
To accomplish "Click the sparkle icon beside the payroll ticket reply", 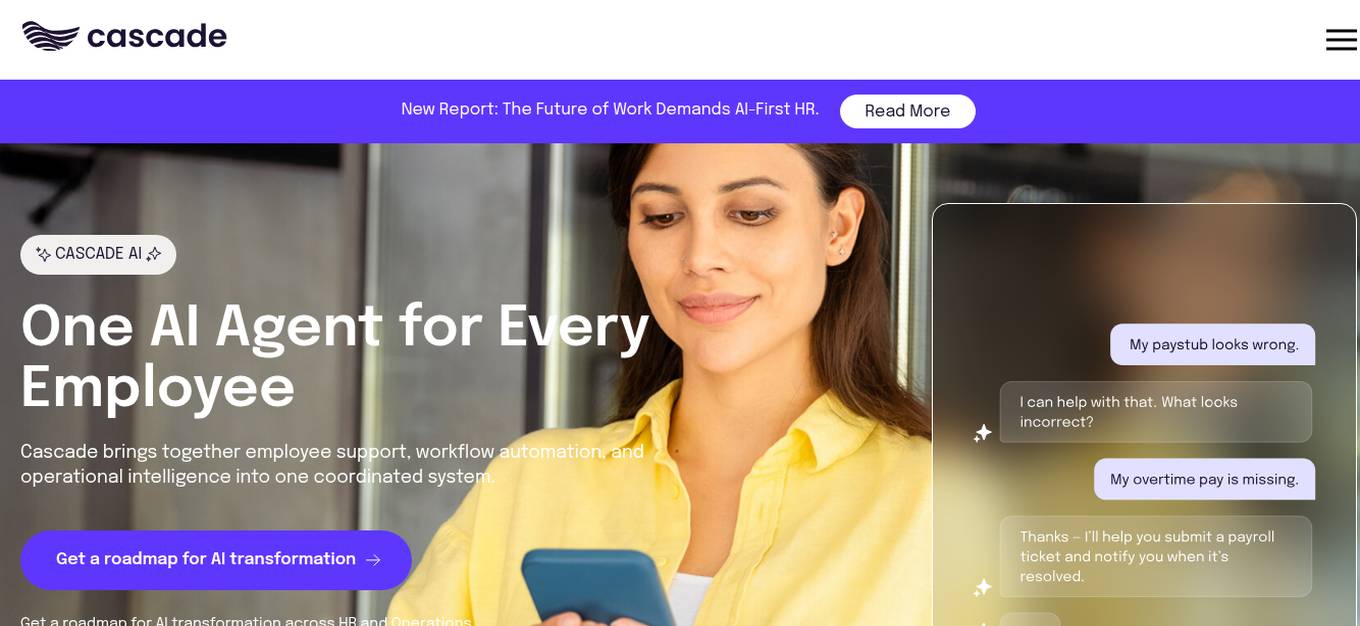I will (x=983, y=588).
